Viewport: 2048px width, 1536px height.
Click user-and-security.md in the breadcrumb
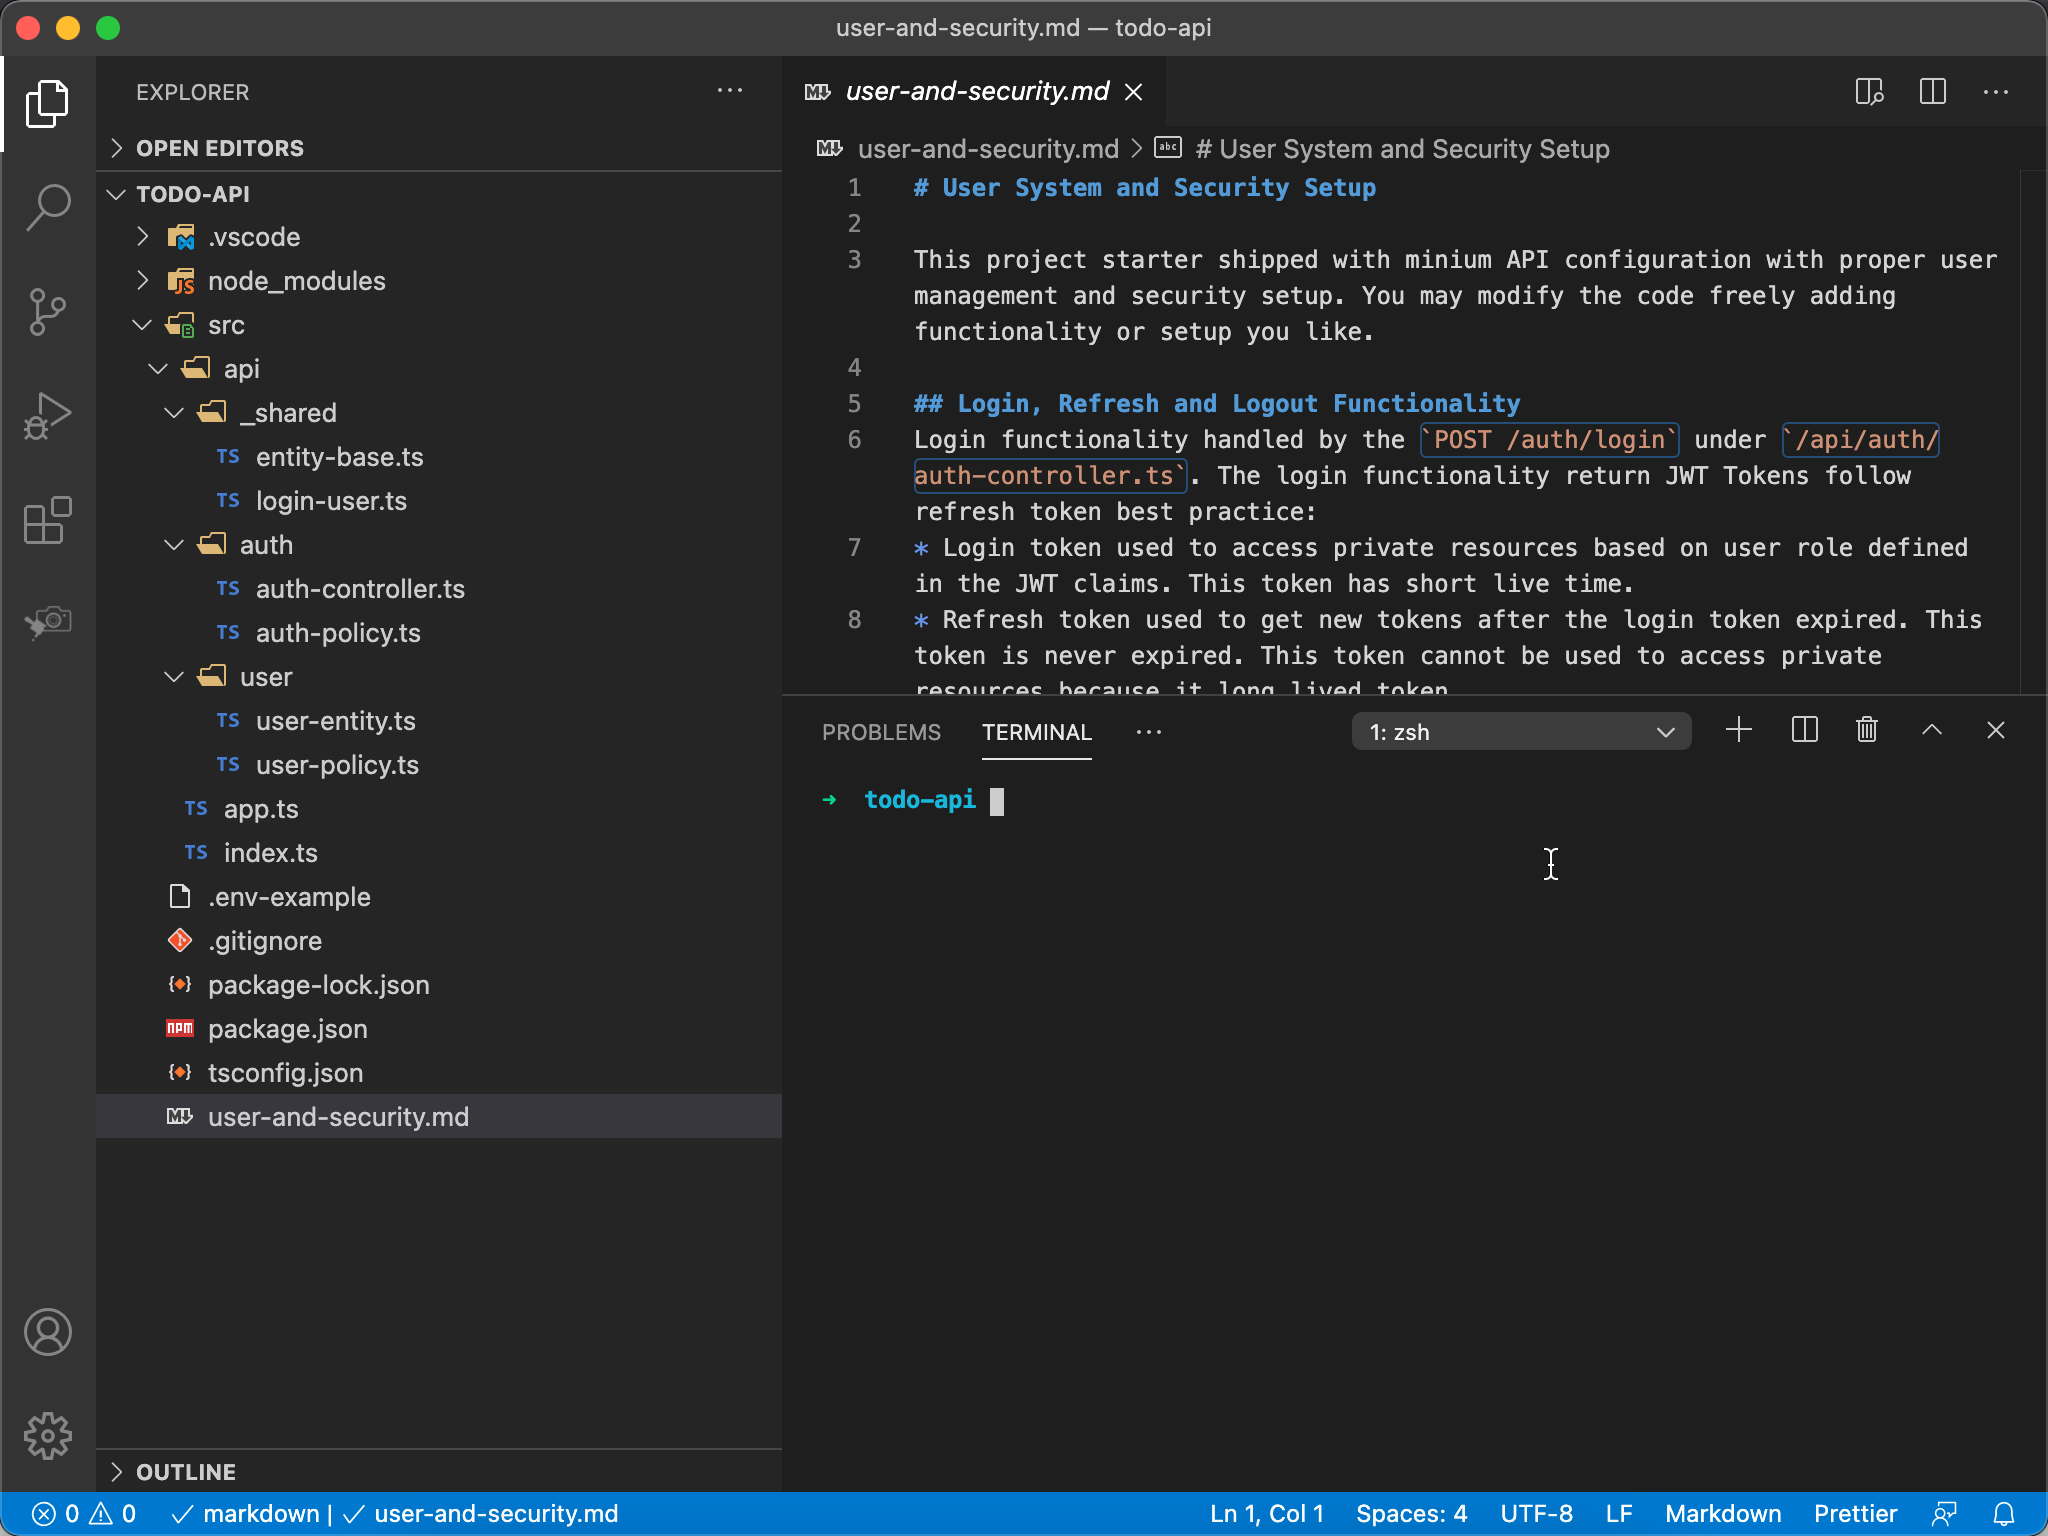[x=988, y=149]
